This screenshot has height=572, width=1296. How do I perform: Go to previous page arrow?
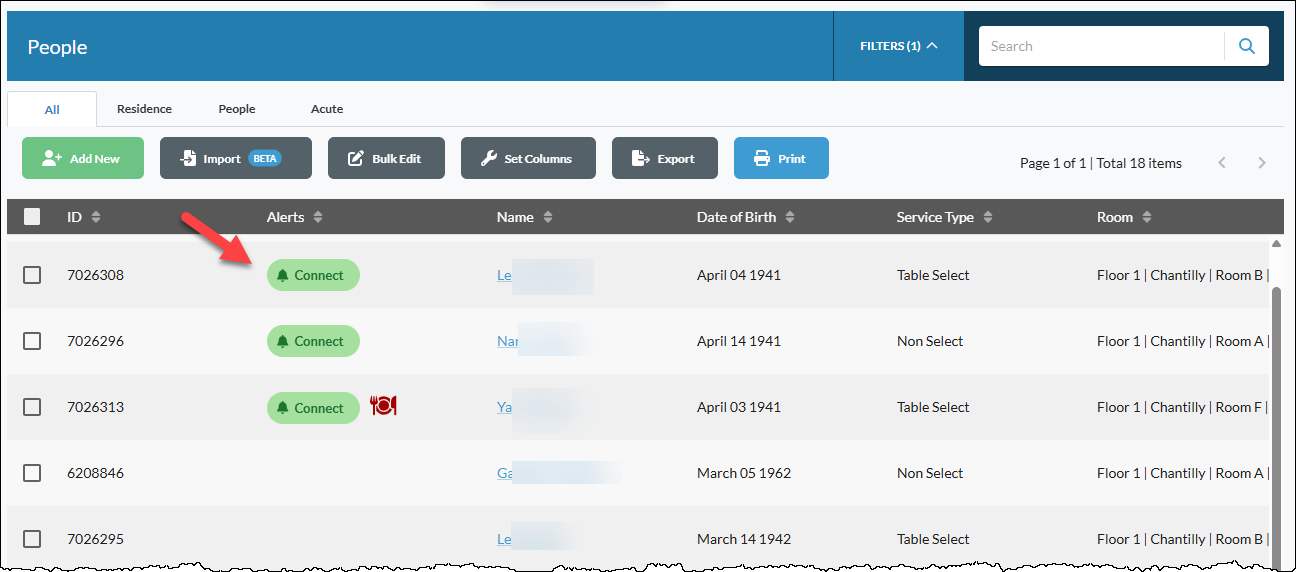(x=1222, y=163)
